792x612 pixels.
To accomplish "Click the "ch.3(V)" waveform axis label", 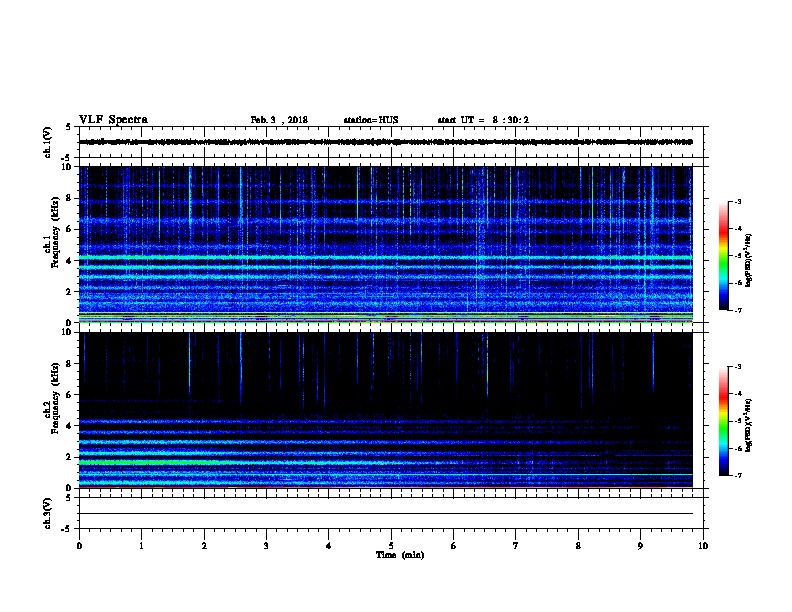I will [47, 513].
